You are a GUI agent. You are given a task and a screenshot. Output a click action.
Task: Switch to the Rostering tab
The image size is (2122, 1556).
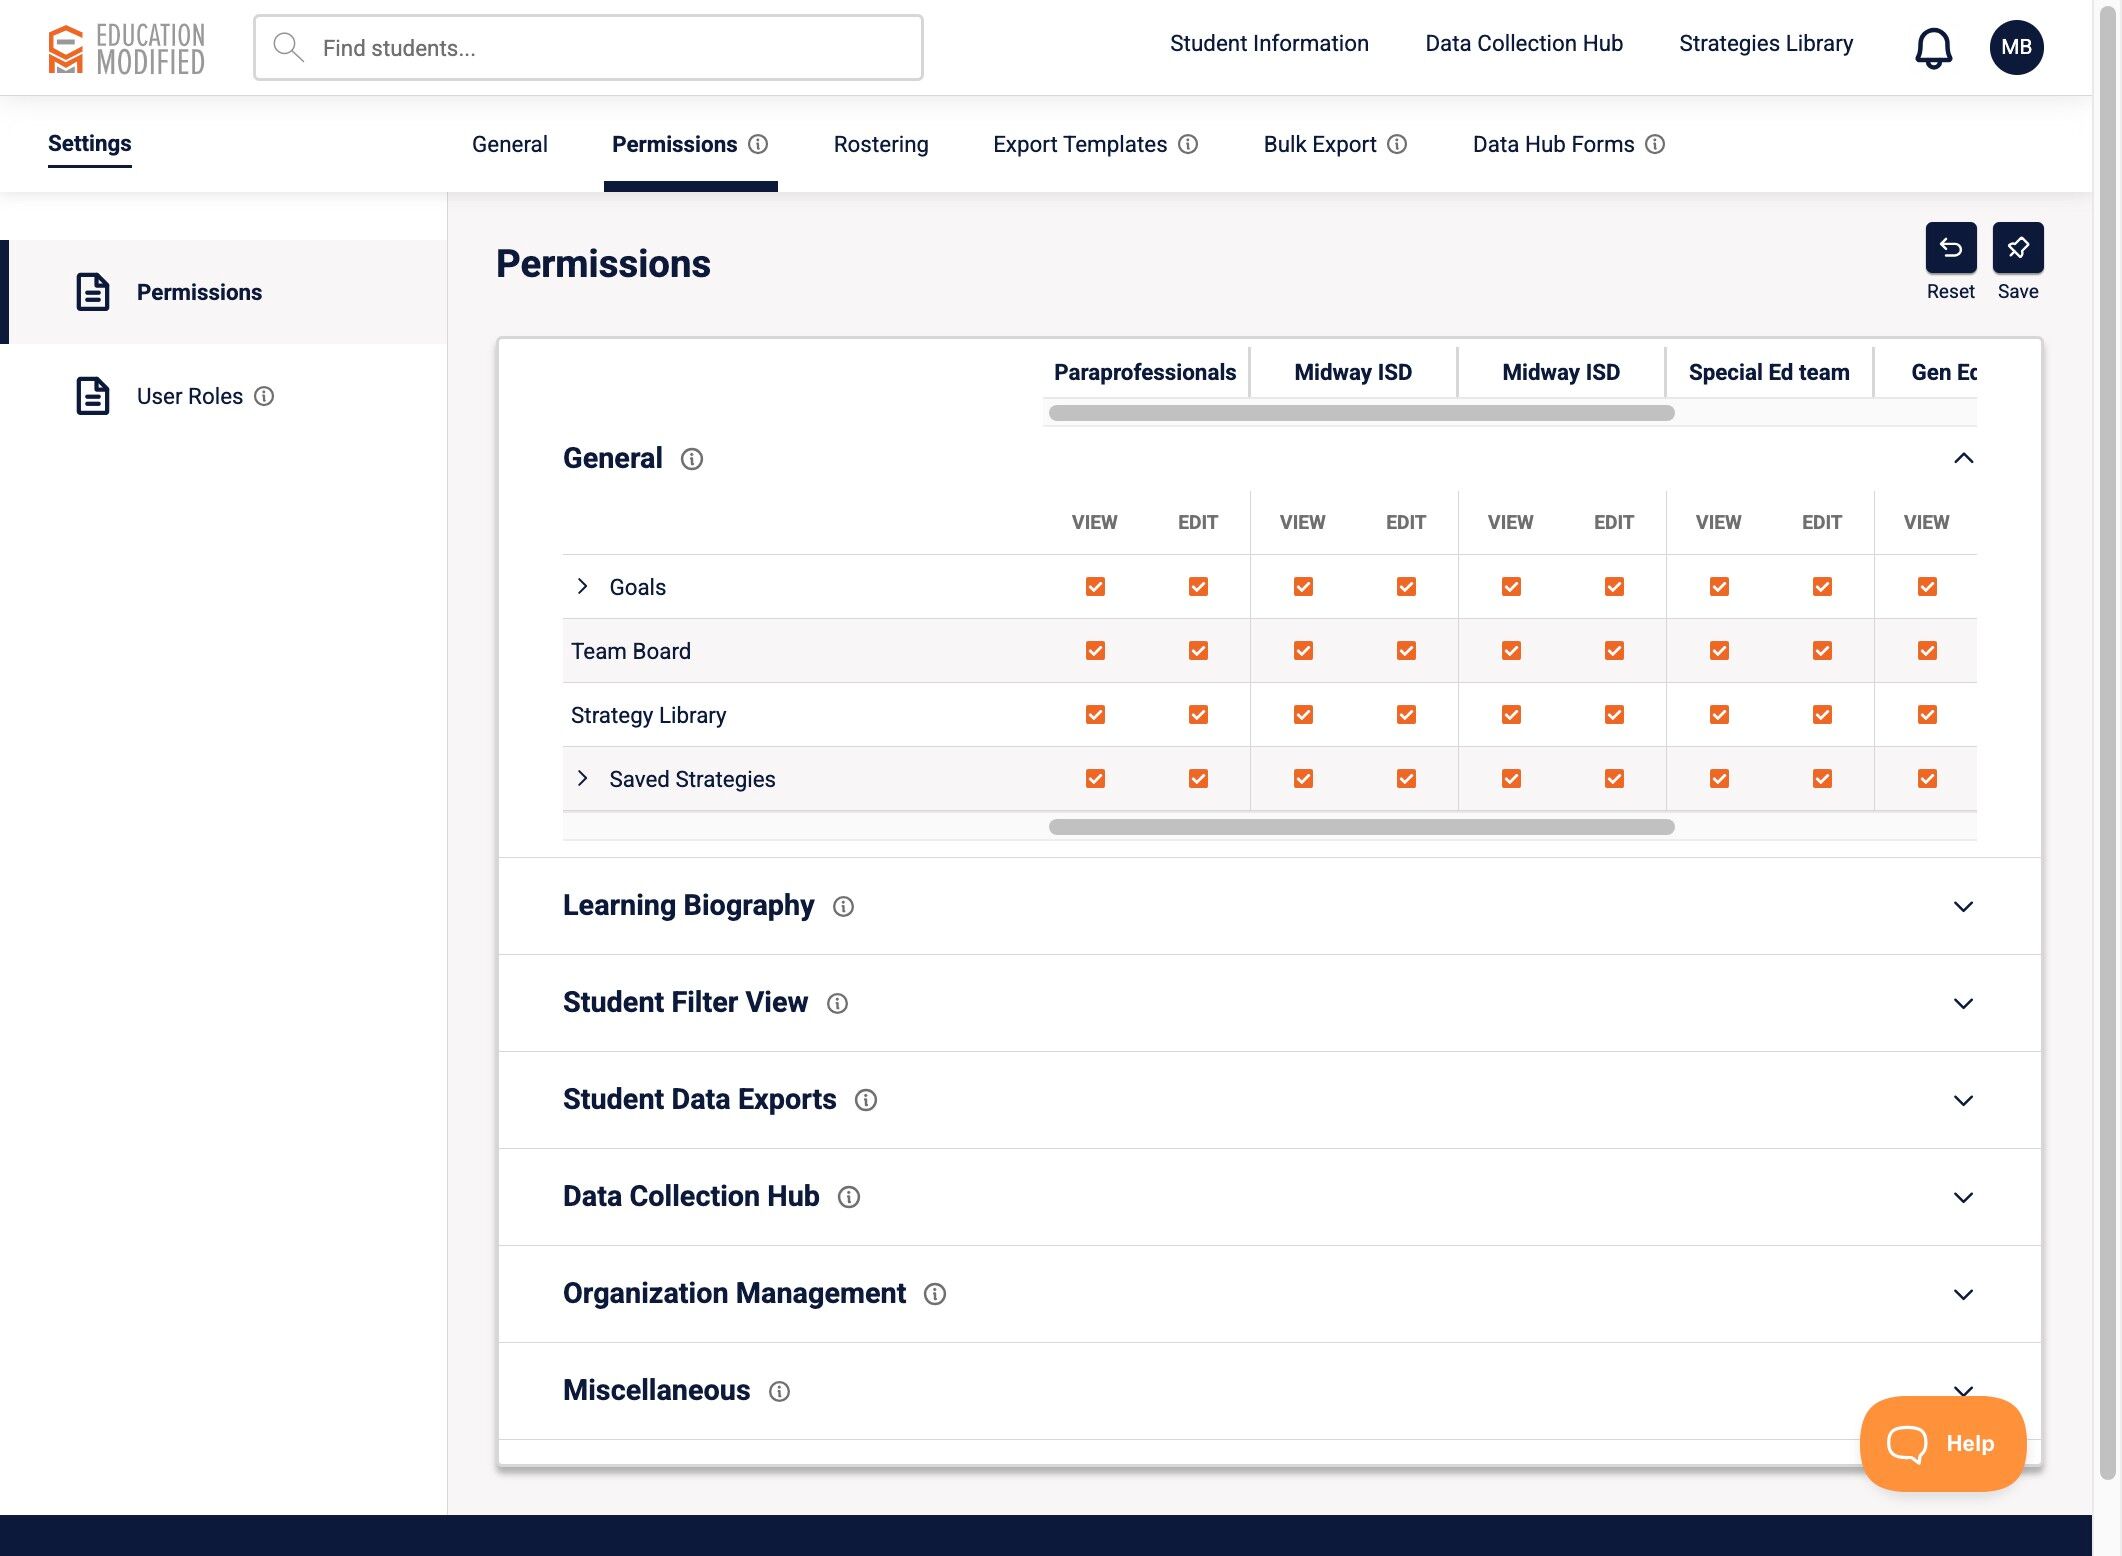pyautogui.click(x=880, y=144)
